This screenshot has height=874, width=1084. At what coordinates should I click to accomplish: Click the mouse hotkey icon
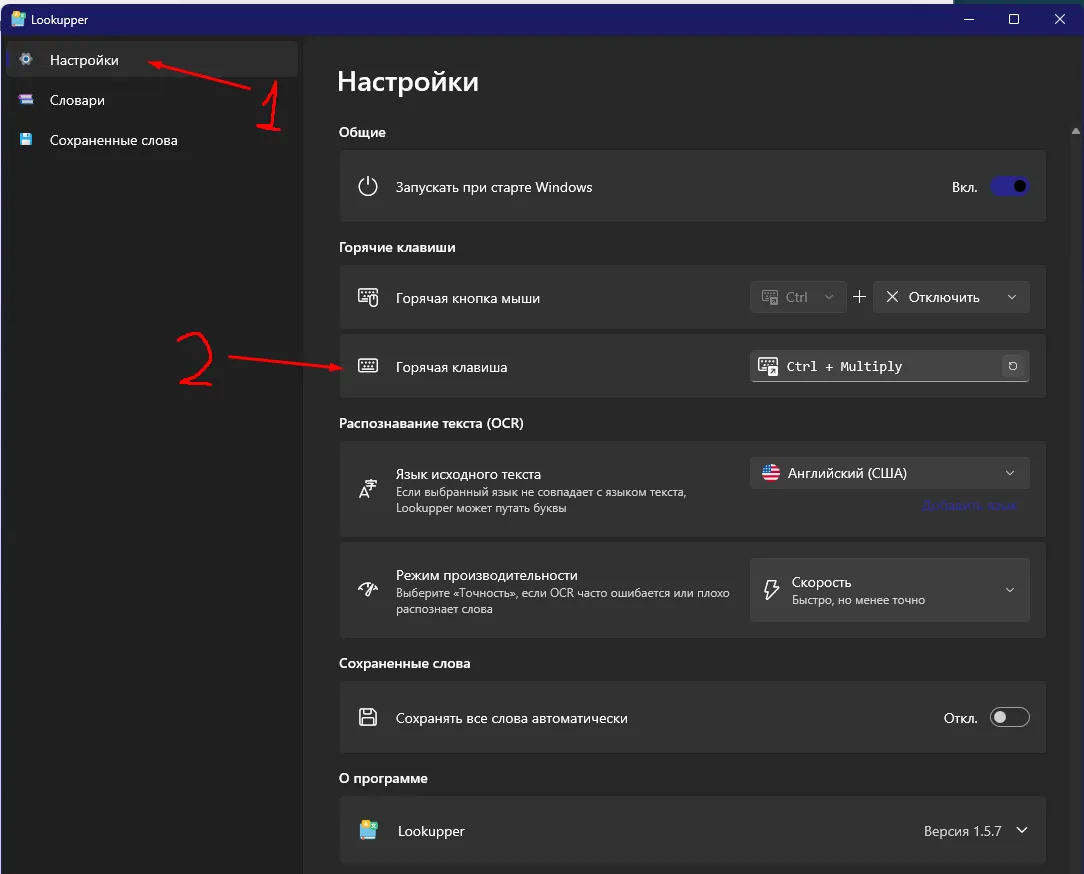pos(367,297)
